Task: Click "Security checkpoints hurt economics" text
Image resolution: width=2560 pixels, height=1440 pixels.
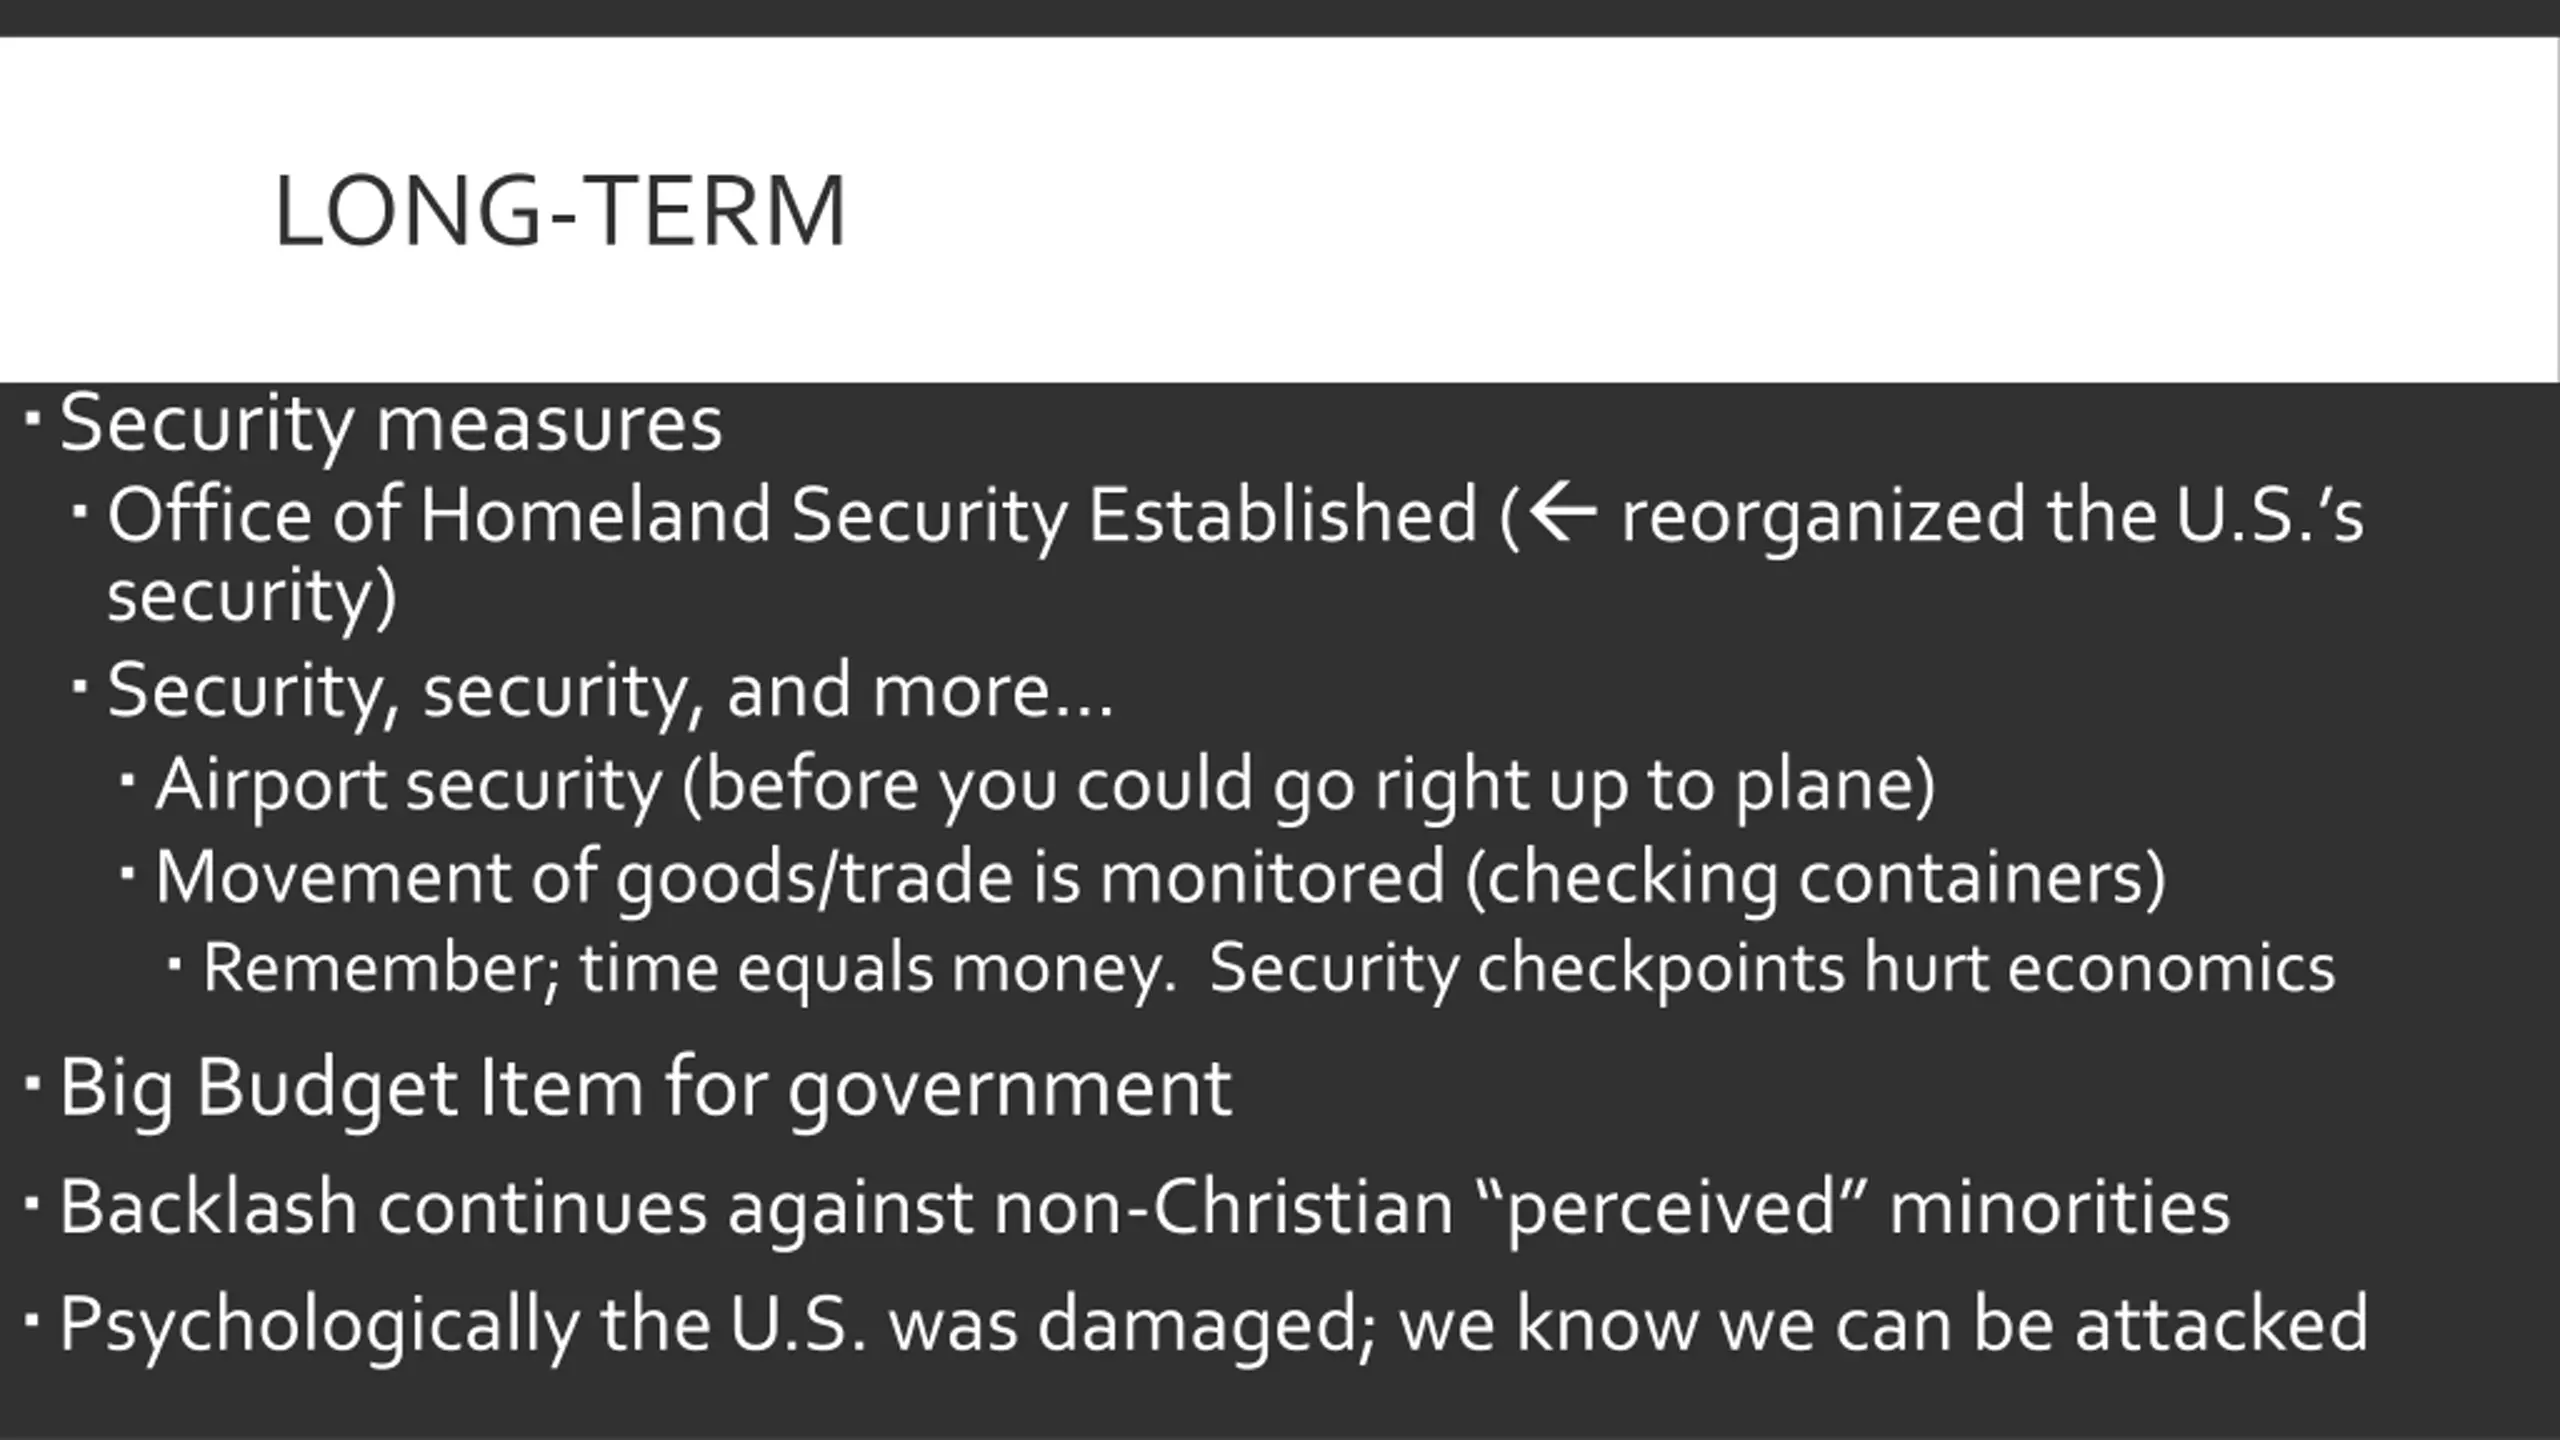Action: click(1773, 970)
